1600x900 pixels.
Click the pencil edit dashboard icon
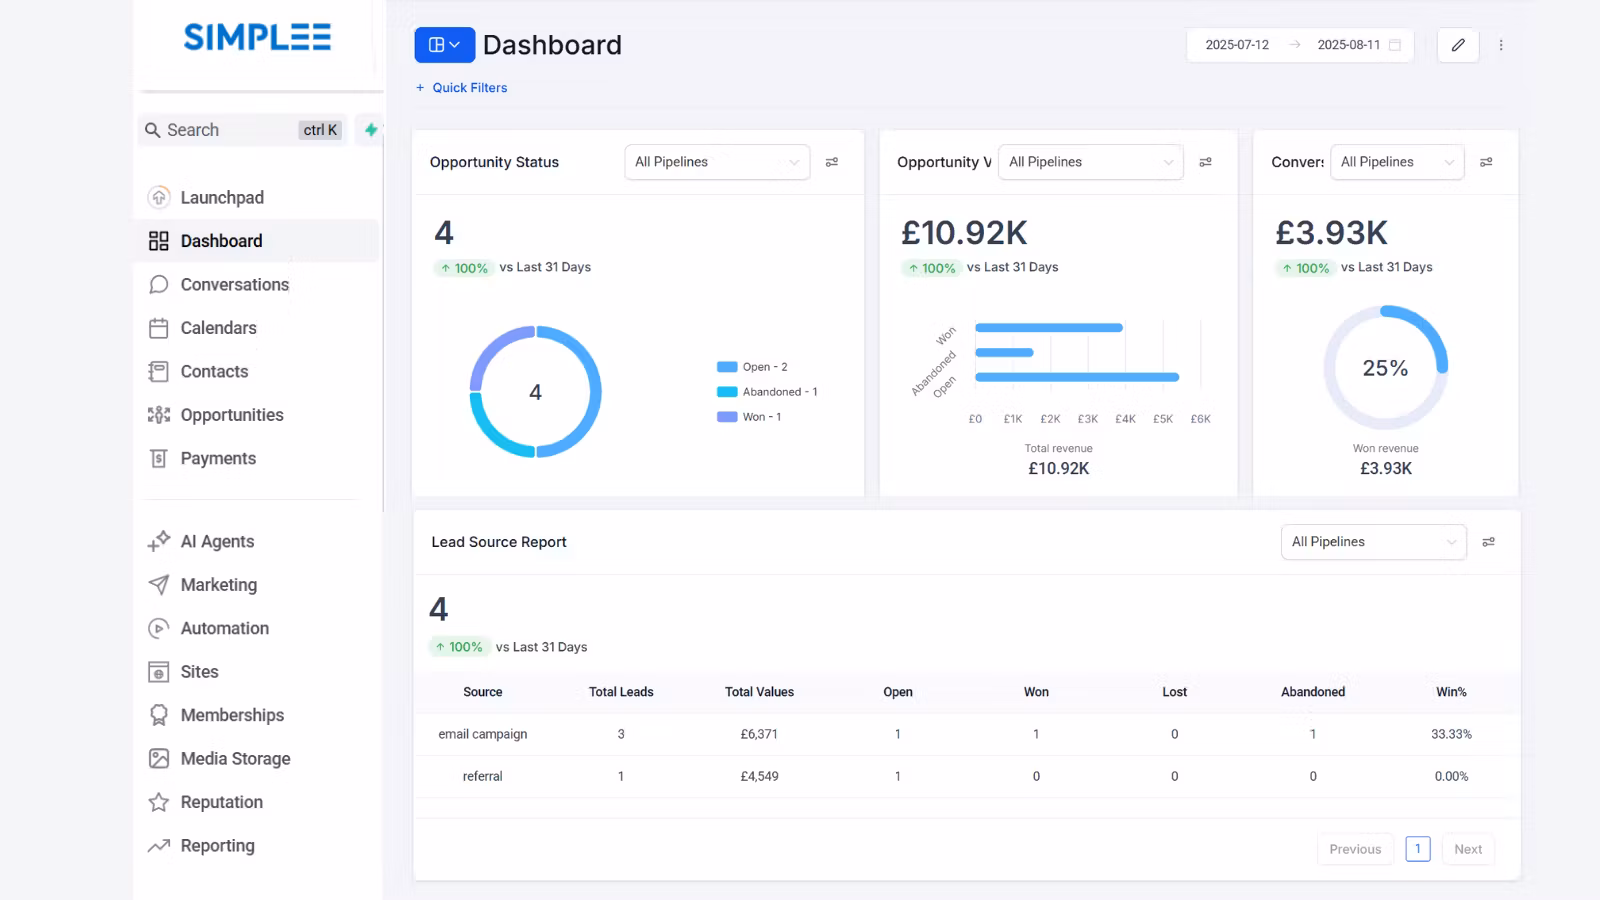1457,45
